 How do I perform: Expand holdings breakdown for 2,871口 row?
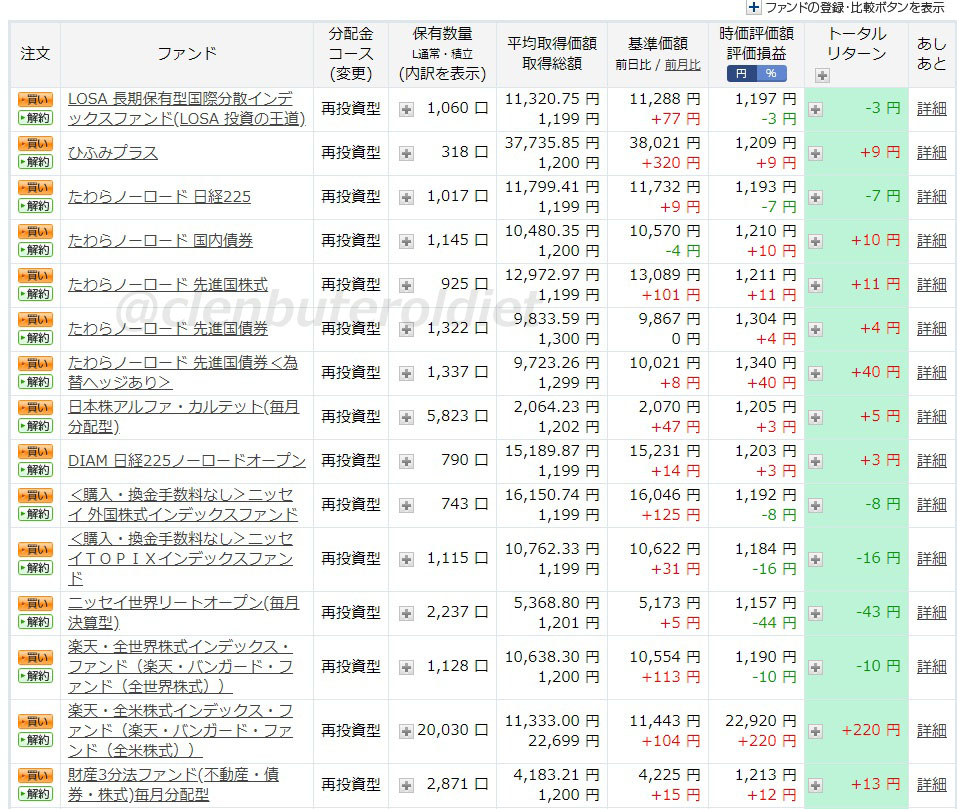(x=406, y=785)
